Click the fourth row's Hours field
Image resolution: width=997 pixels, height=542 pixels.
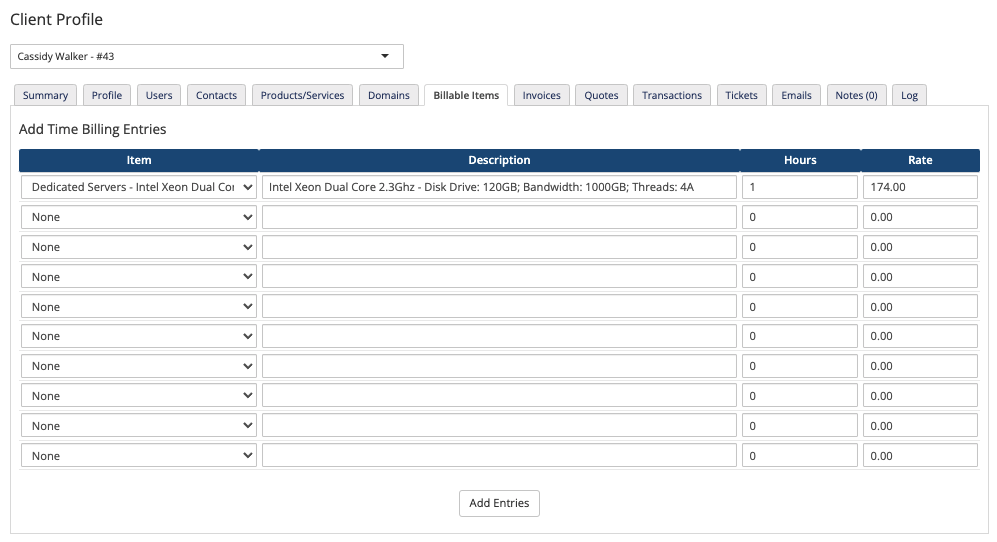click(800, 277)
